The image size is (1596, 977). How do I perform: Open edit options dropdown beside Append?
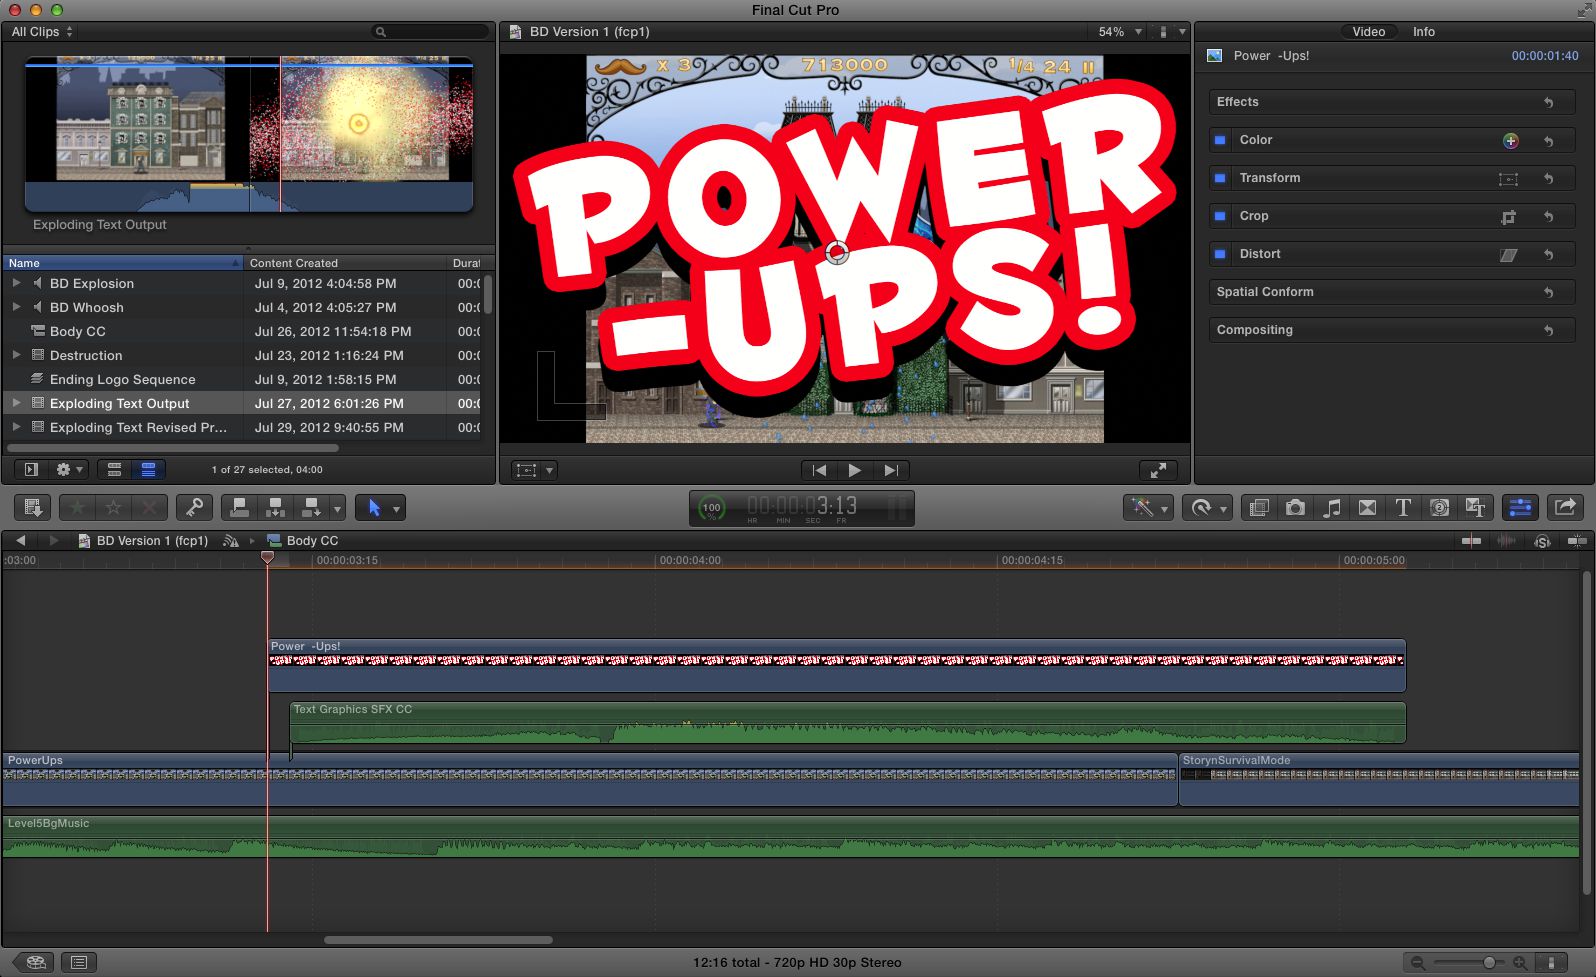(x=337, y=509)
